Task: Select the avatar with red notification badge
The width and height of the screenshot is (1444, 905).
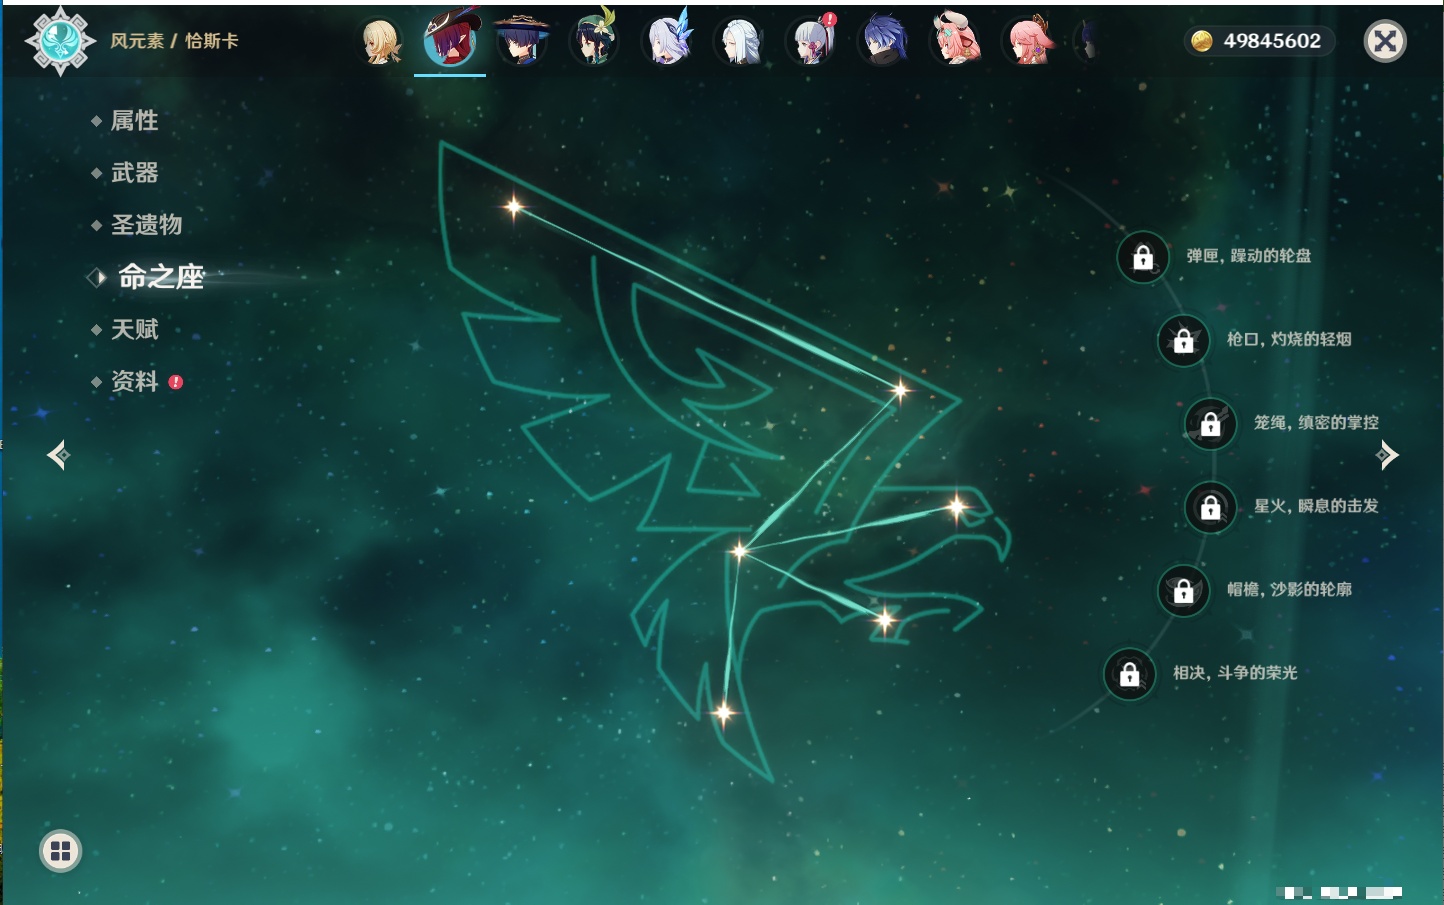Action: (812, 42)
